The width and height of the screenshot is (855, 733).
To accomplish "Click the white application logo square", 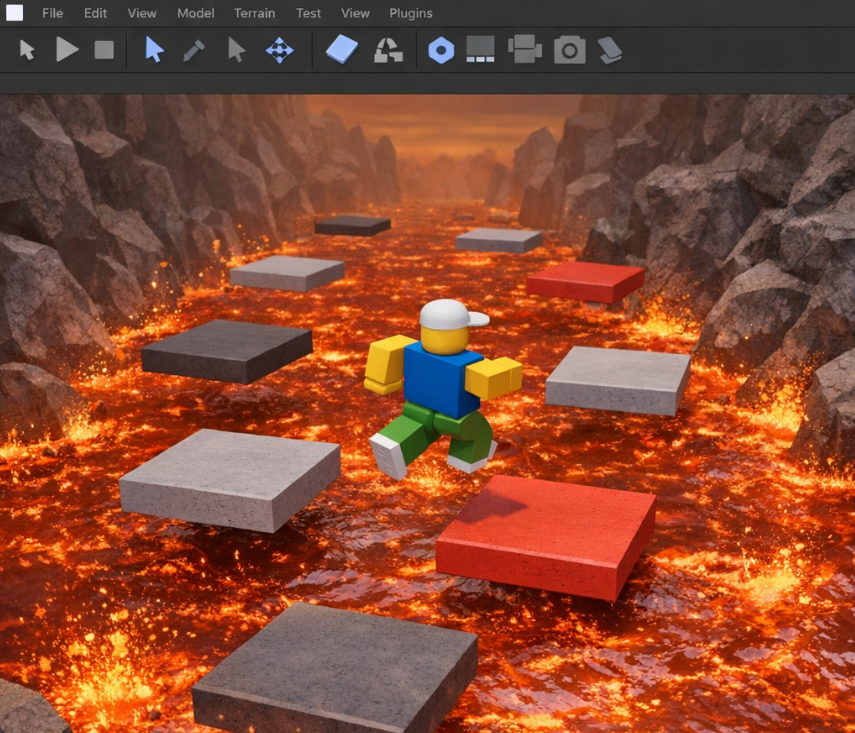I will coord(14,13).
